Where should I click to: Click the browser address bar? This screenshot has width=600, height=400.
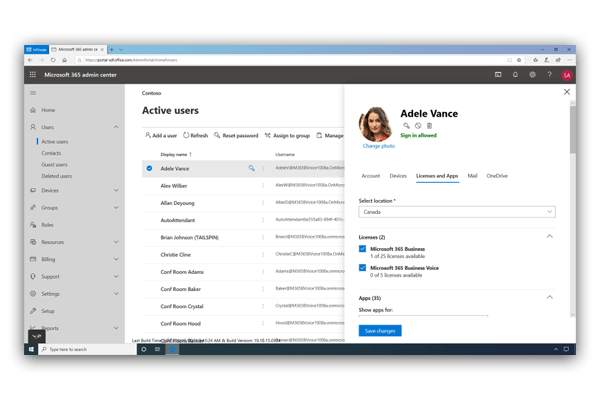point(291,60)
